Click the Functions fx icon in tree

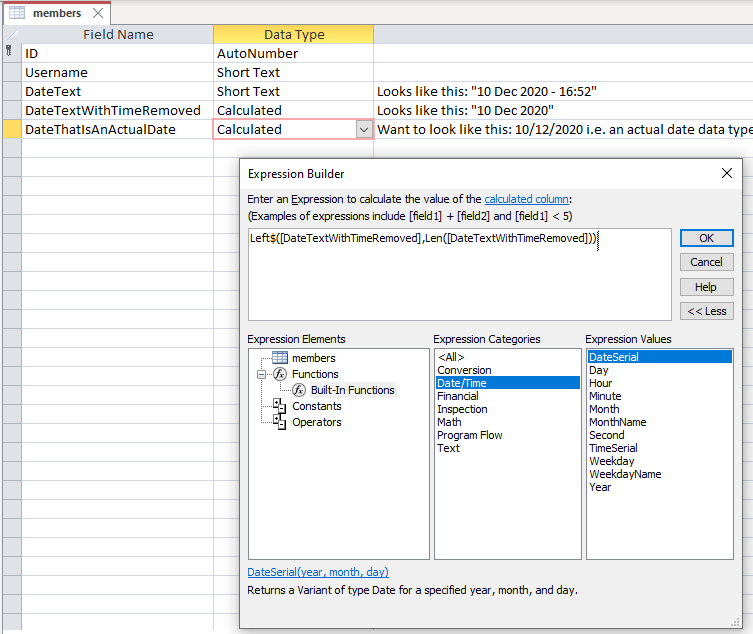(x=280, y=374)
